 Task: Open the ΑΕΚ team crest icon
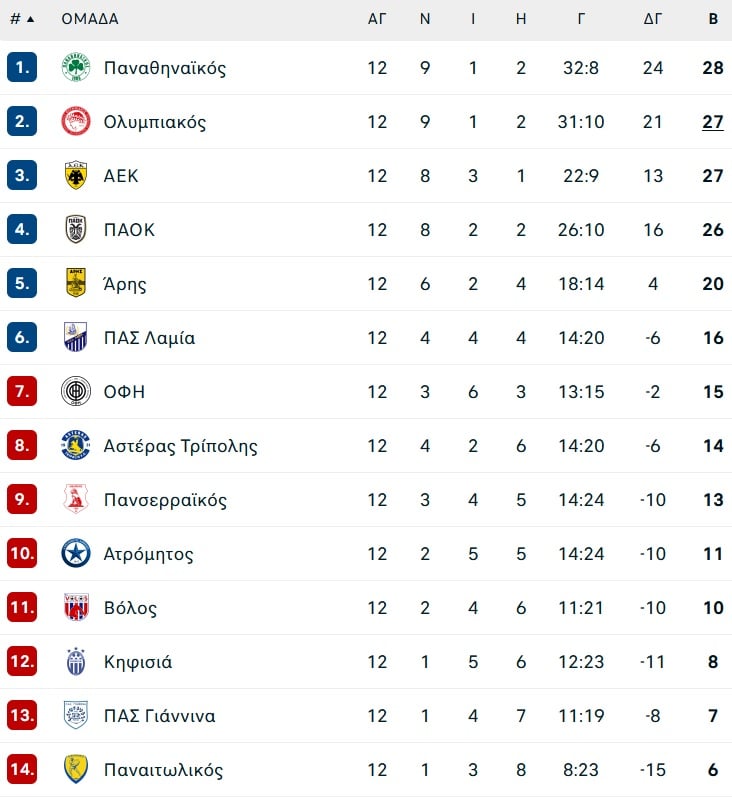(x=76, y=175)
